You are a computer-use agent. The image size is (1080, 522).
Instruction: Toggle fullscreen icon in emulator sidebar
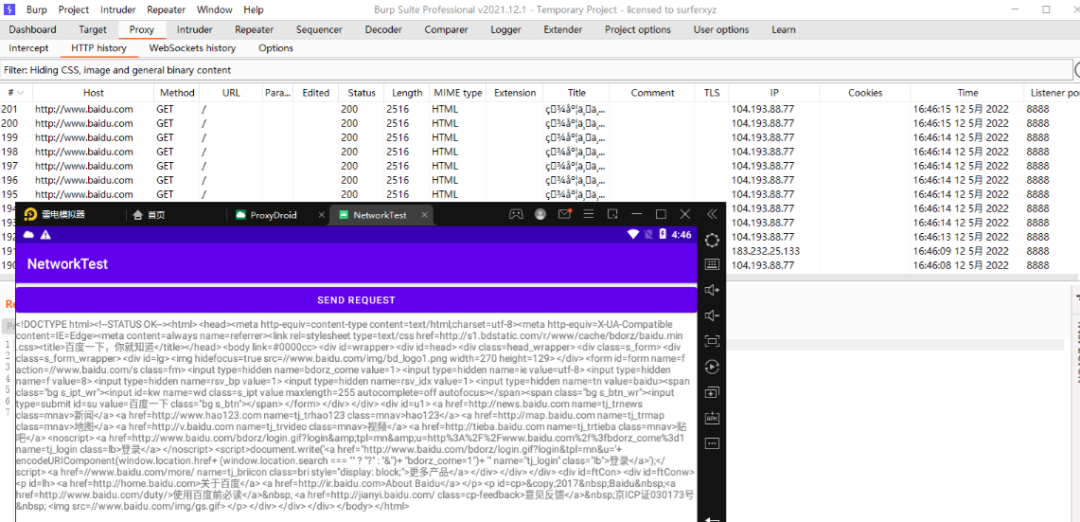712,341
